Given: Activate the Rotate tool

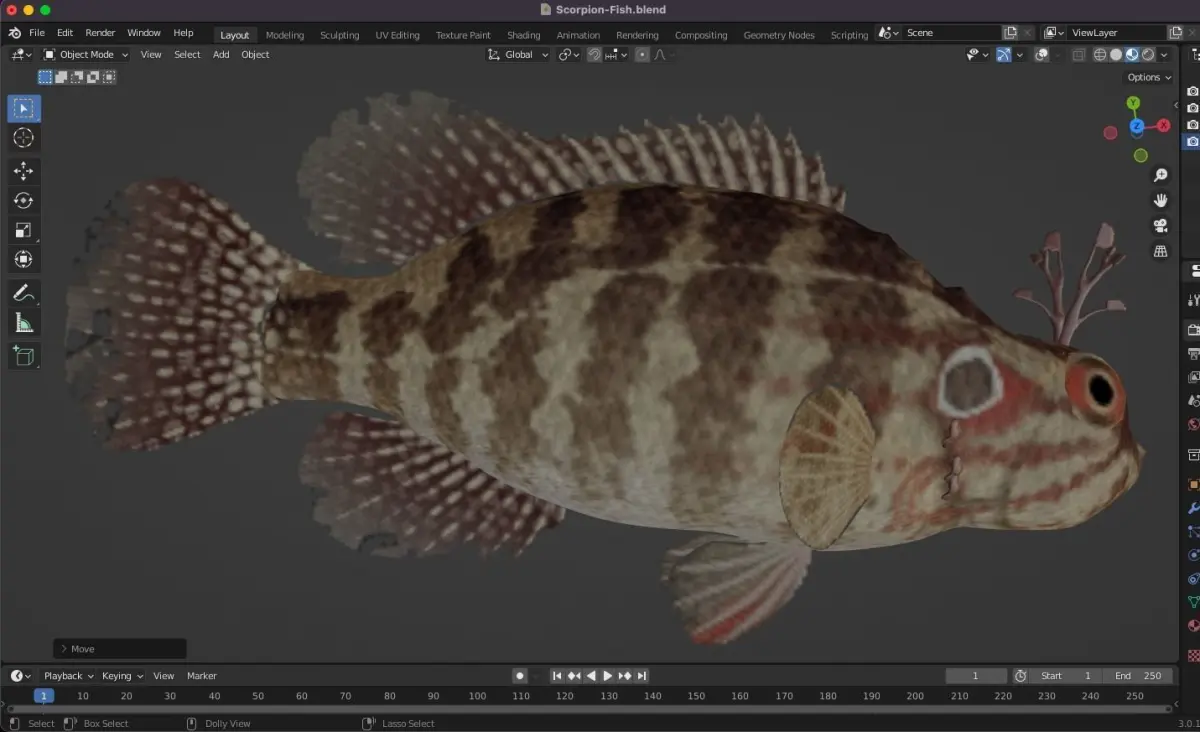Looking at the screenshot, I should tap(24, 200).
